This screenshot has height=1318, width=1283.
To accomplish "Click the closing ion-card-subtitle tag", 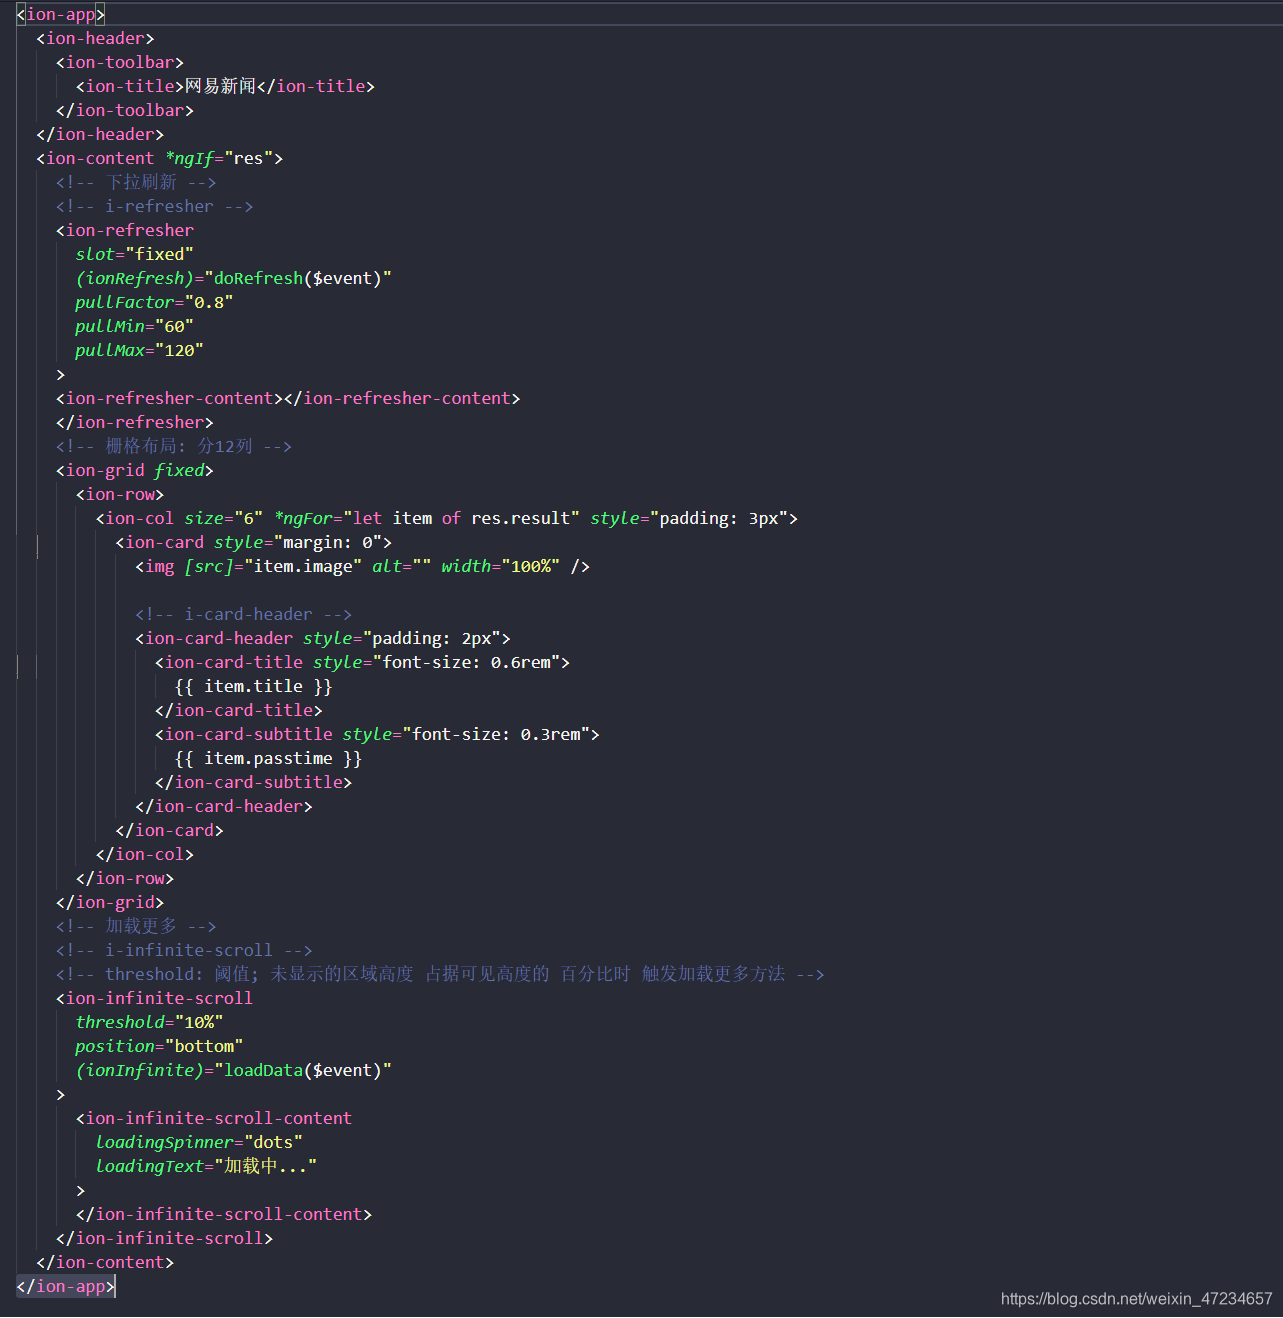I will pos(253,782).
